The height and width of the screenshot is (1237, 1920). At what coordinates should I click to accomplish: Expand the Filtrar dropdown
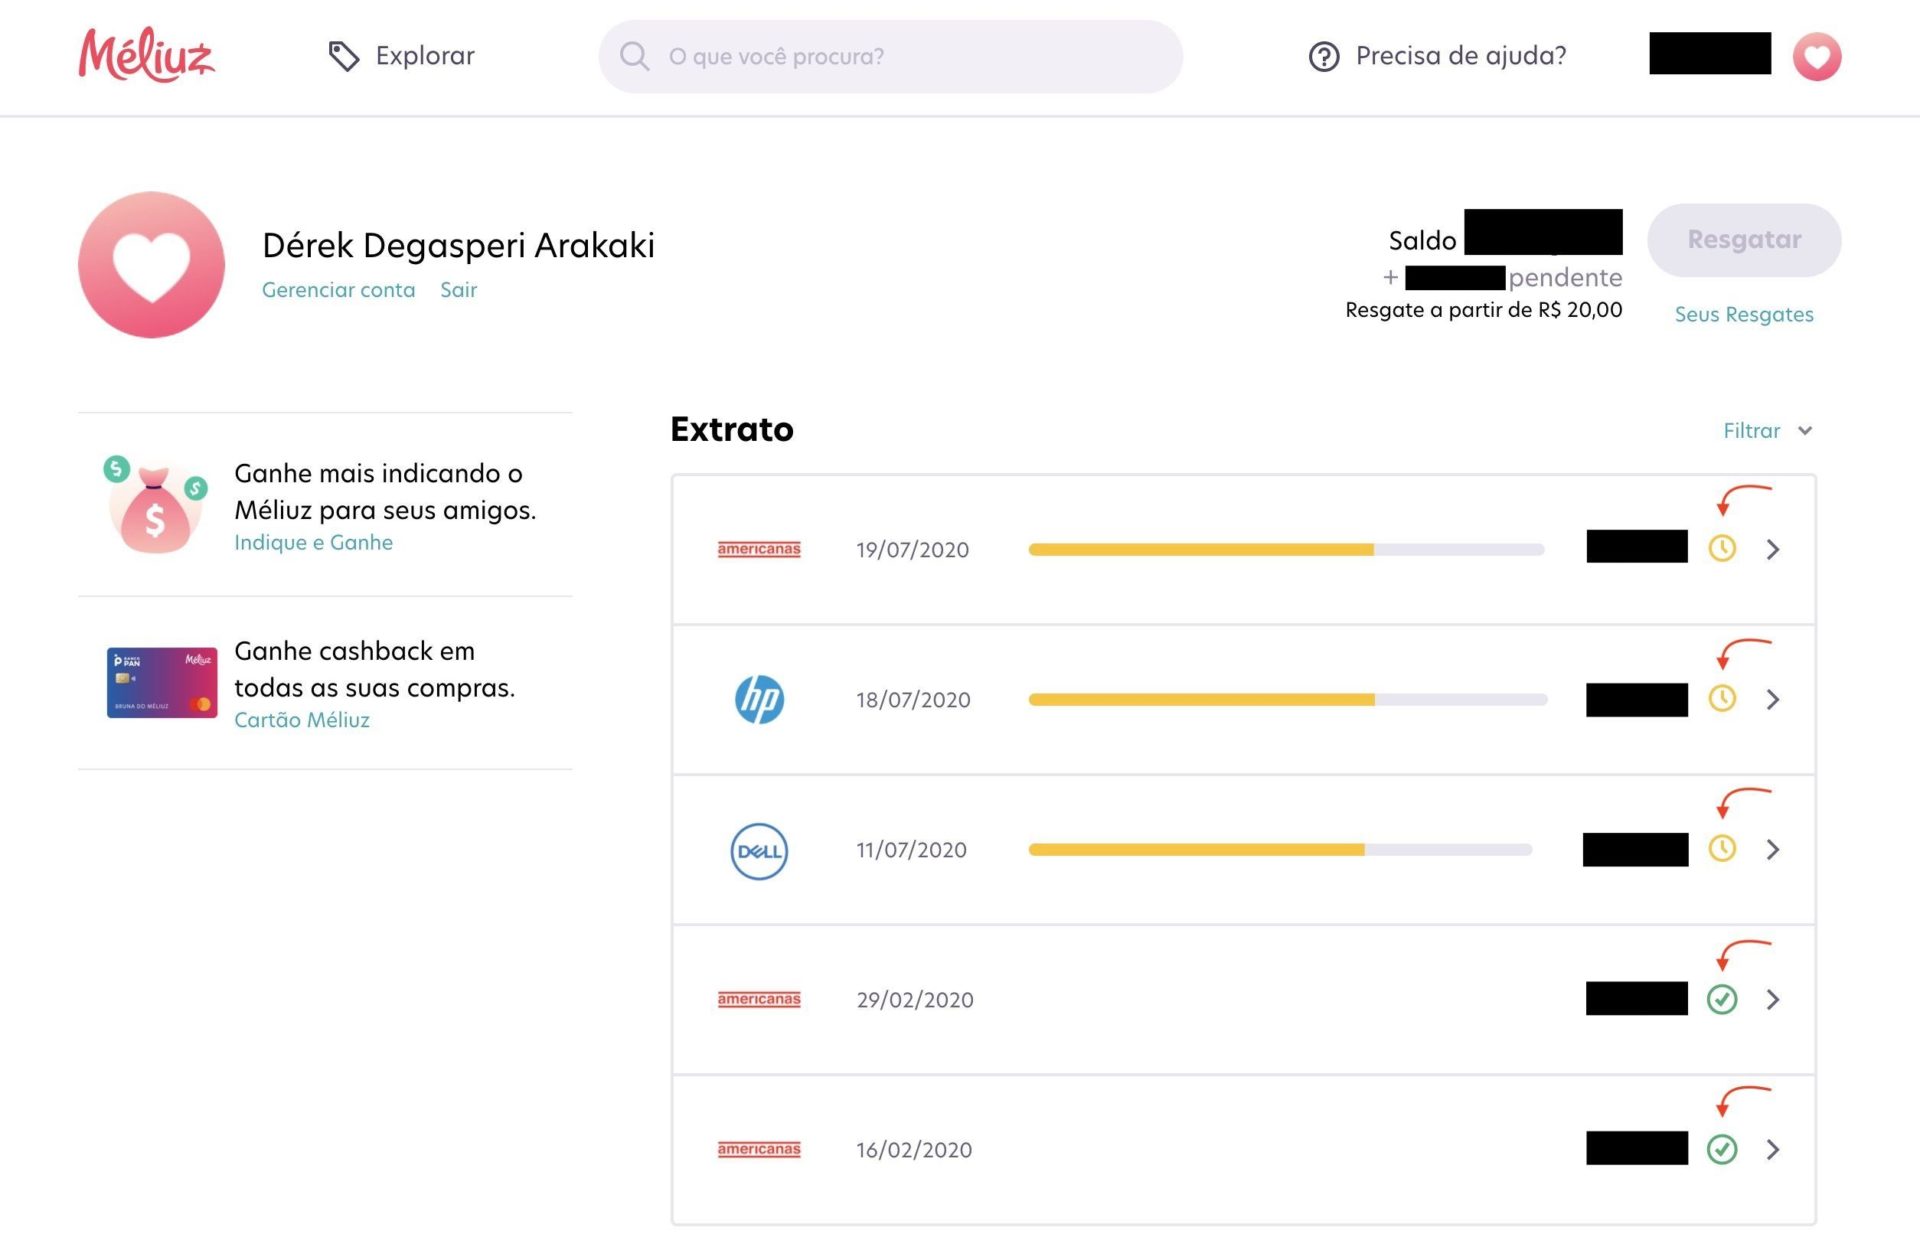click(1766, 431)
